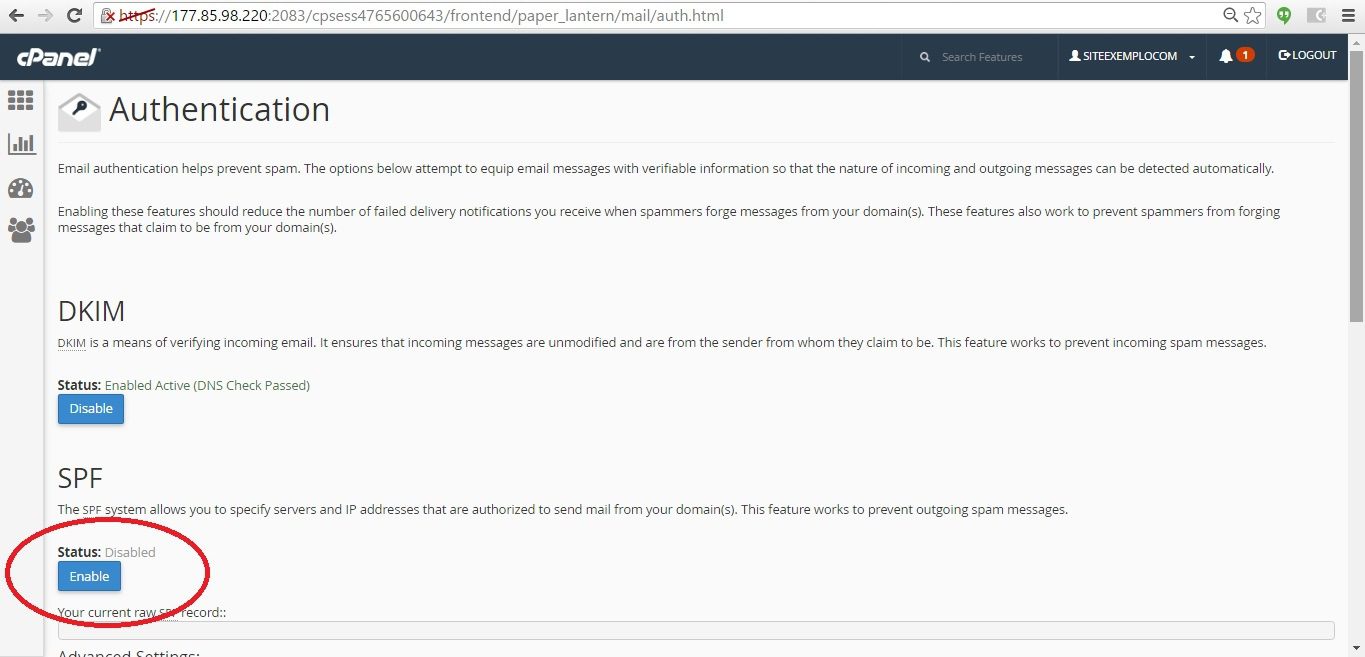The width and height of the screenshot is (1365, 657).
Task: Open the cPanel home grid icon
Action: (x=21, y=100)
